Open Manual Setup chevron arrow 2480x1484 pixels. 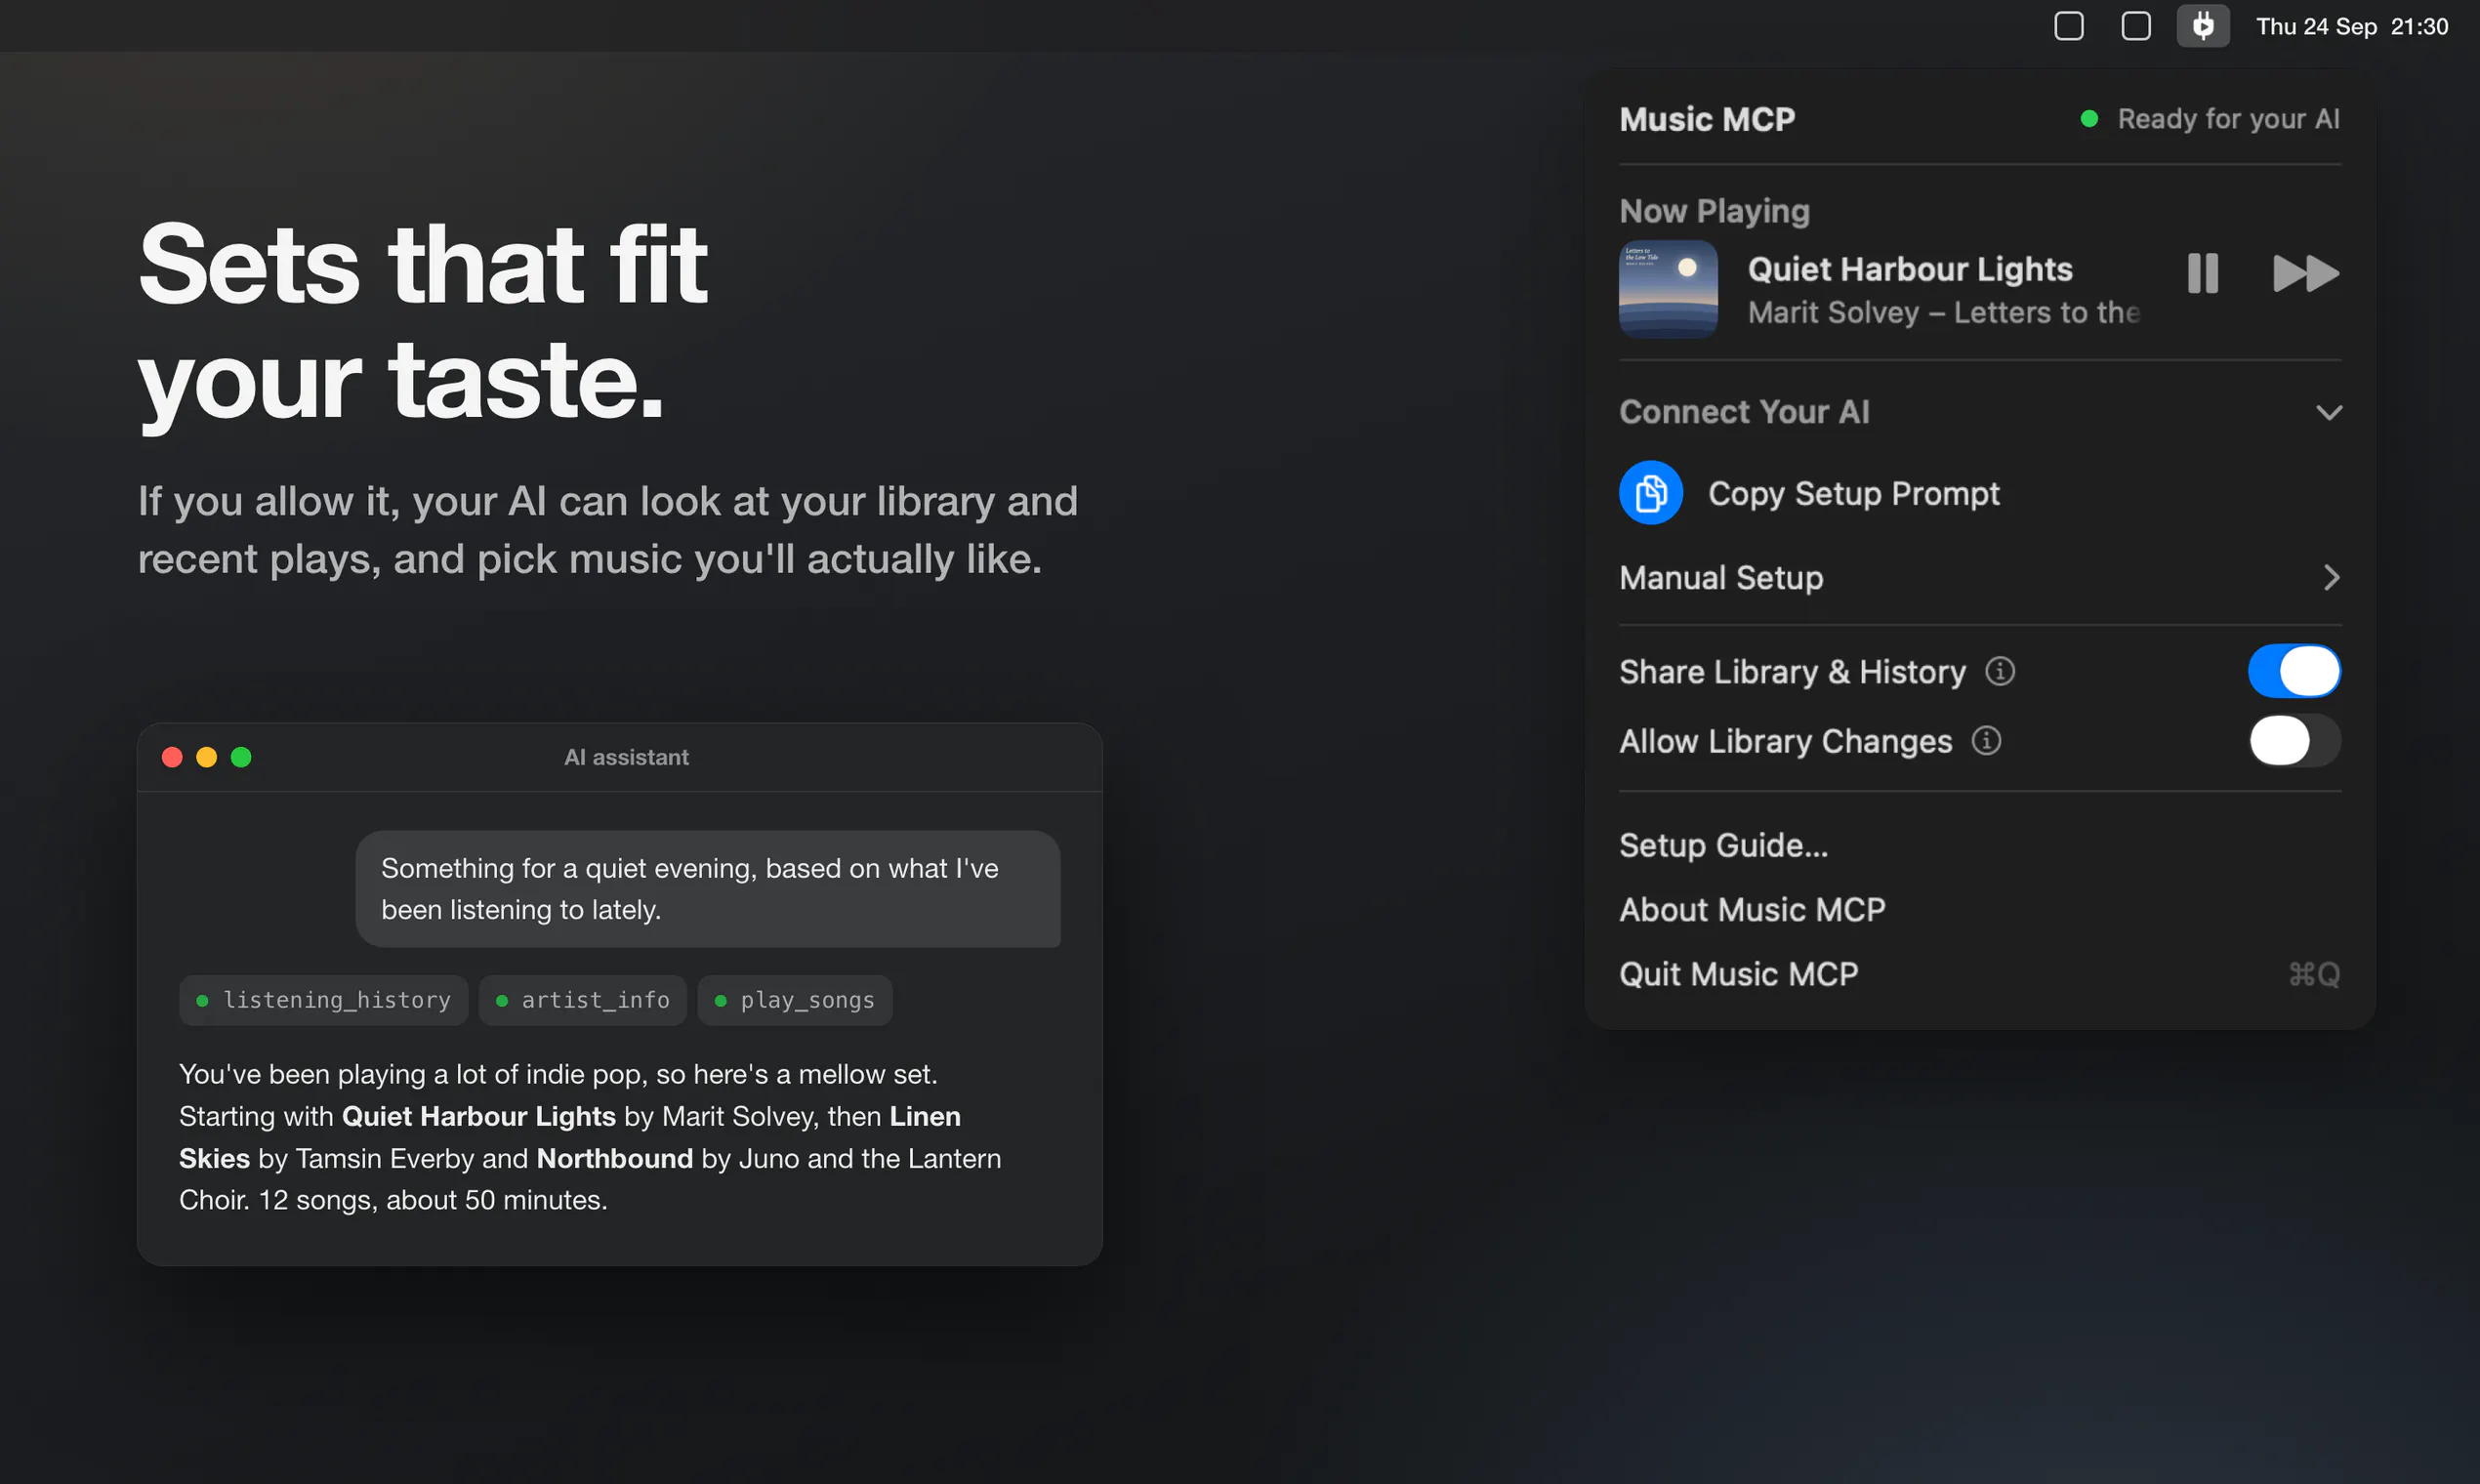(x=2331, y=578)
